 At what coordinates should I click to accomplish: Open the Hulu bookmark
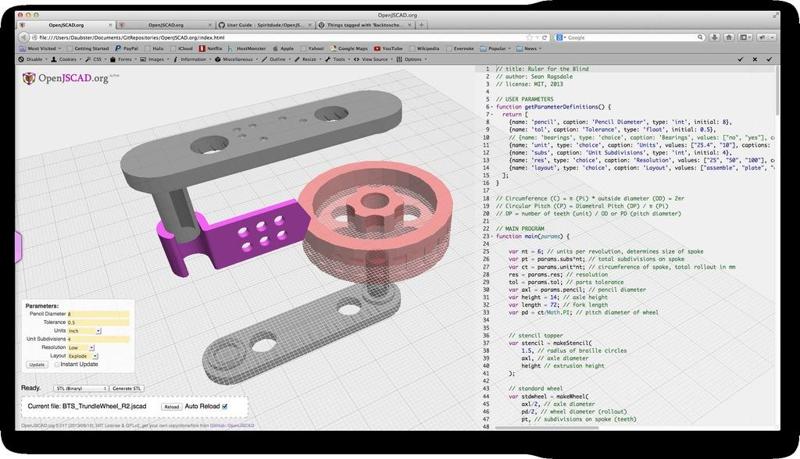(154, 48)
